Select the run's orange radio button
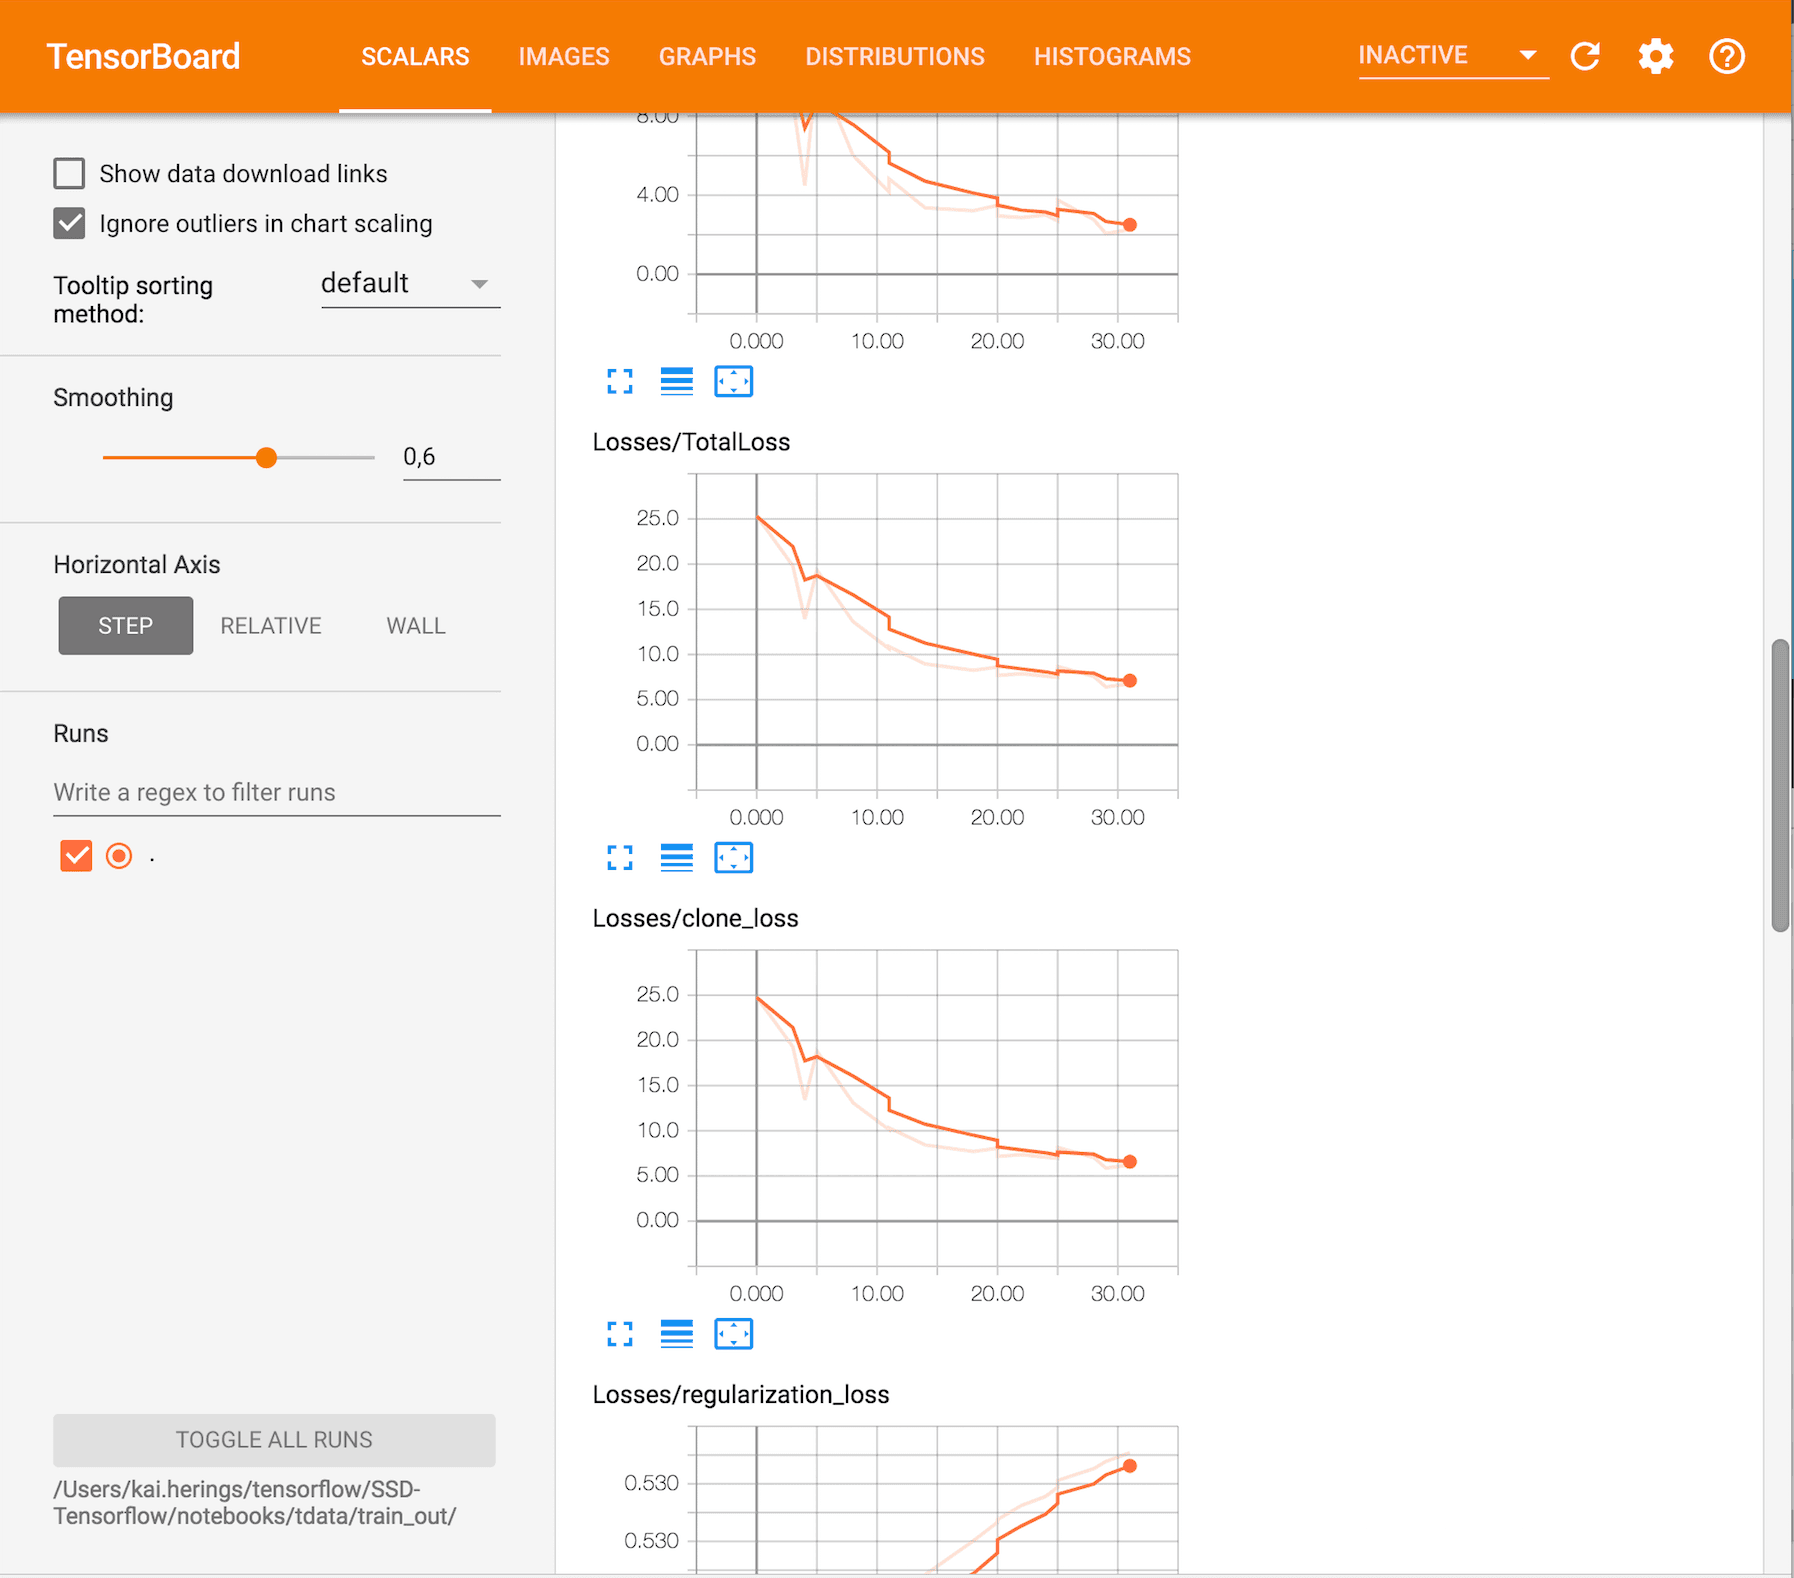This screenshot has width=1794, height=1578. click(119, 856)
